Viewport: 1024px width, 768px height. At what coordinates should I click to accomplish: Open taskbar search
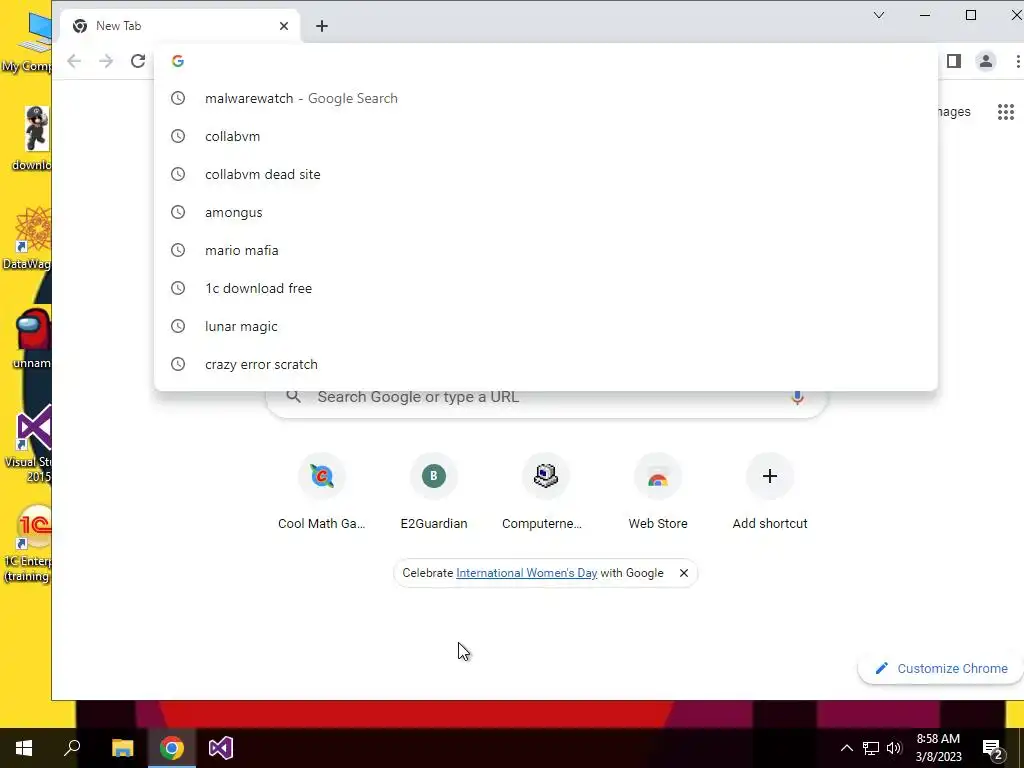[72, 748]
